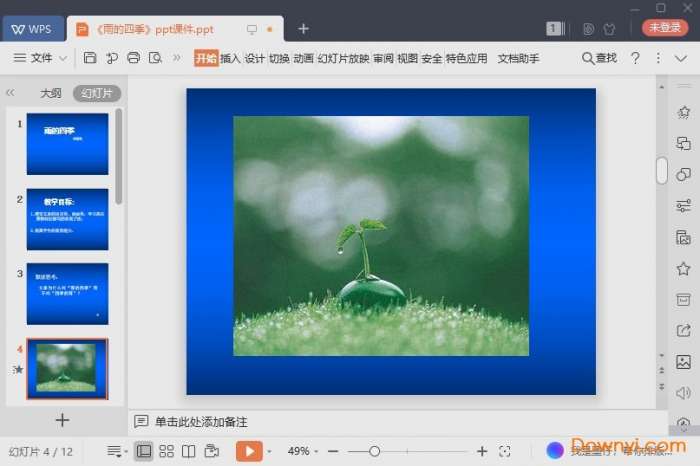Screen dimensions: 700x466
Task: Select the 开始 ribbon tab
Action: pyautogui.click(x=206, y=58)
